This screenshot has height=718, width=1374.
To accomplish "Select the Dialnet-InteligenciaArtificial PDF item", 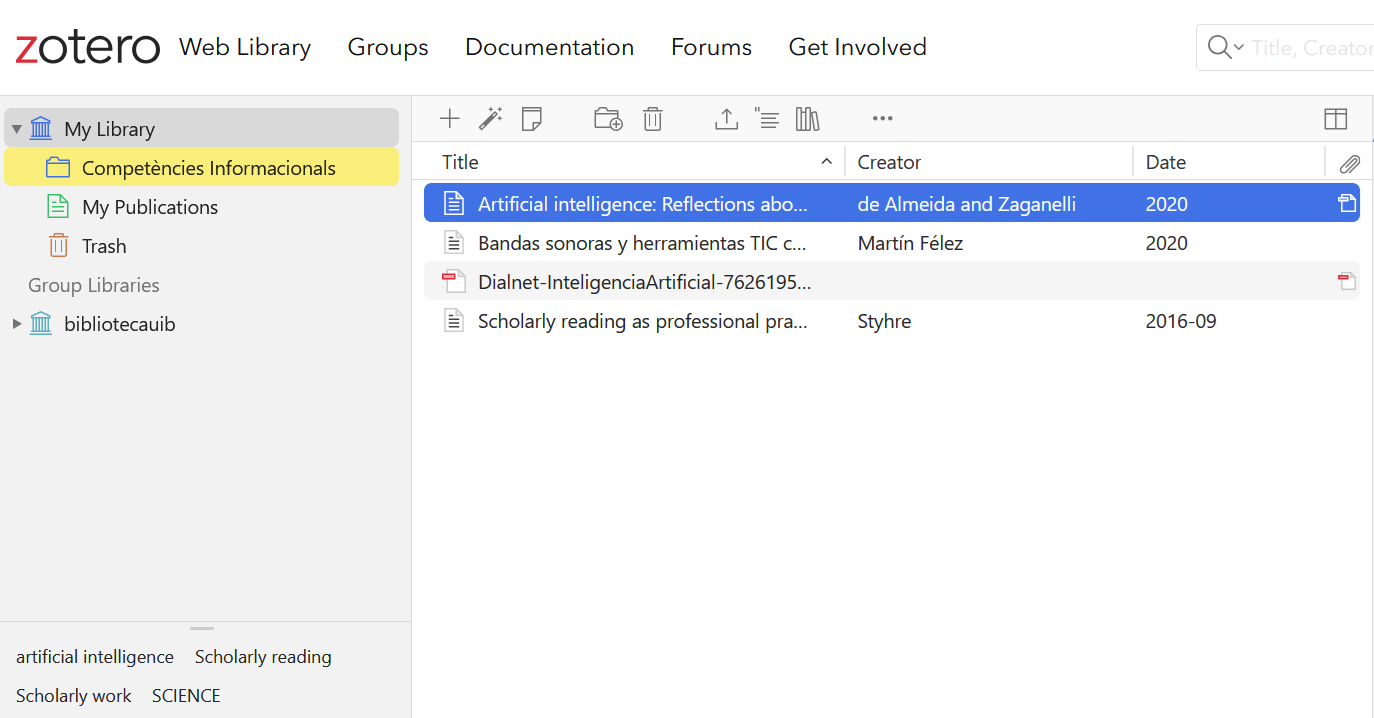I will [x=892, y=281].
